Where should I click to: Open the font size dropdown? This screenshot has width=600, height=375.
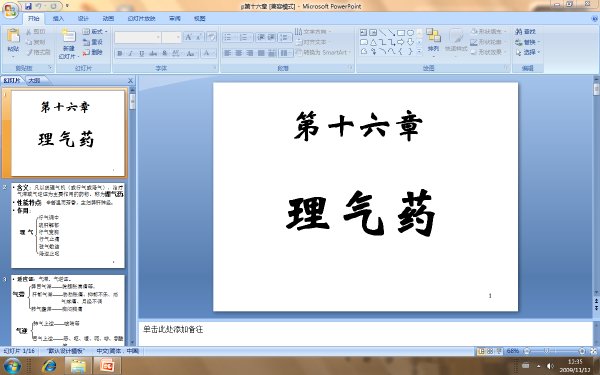tap(171, 37)
